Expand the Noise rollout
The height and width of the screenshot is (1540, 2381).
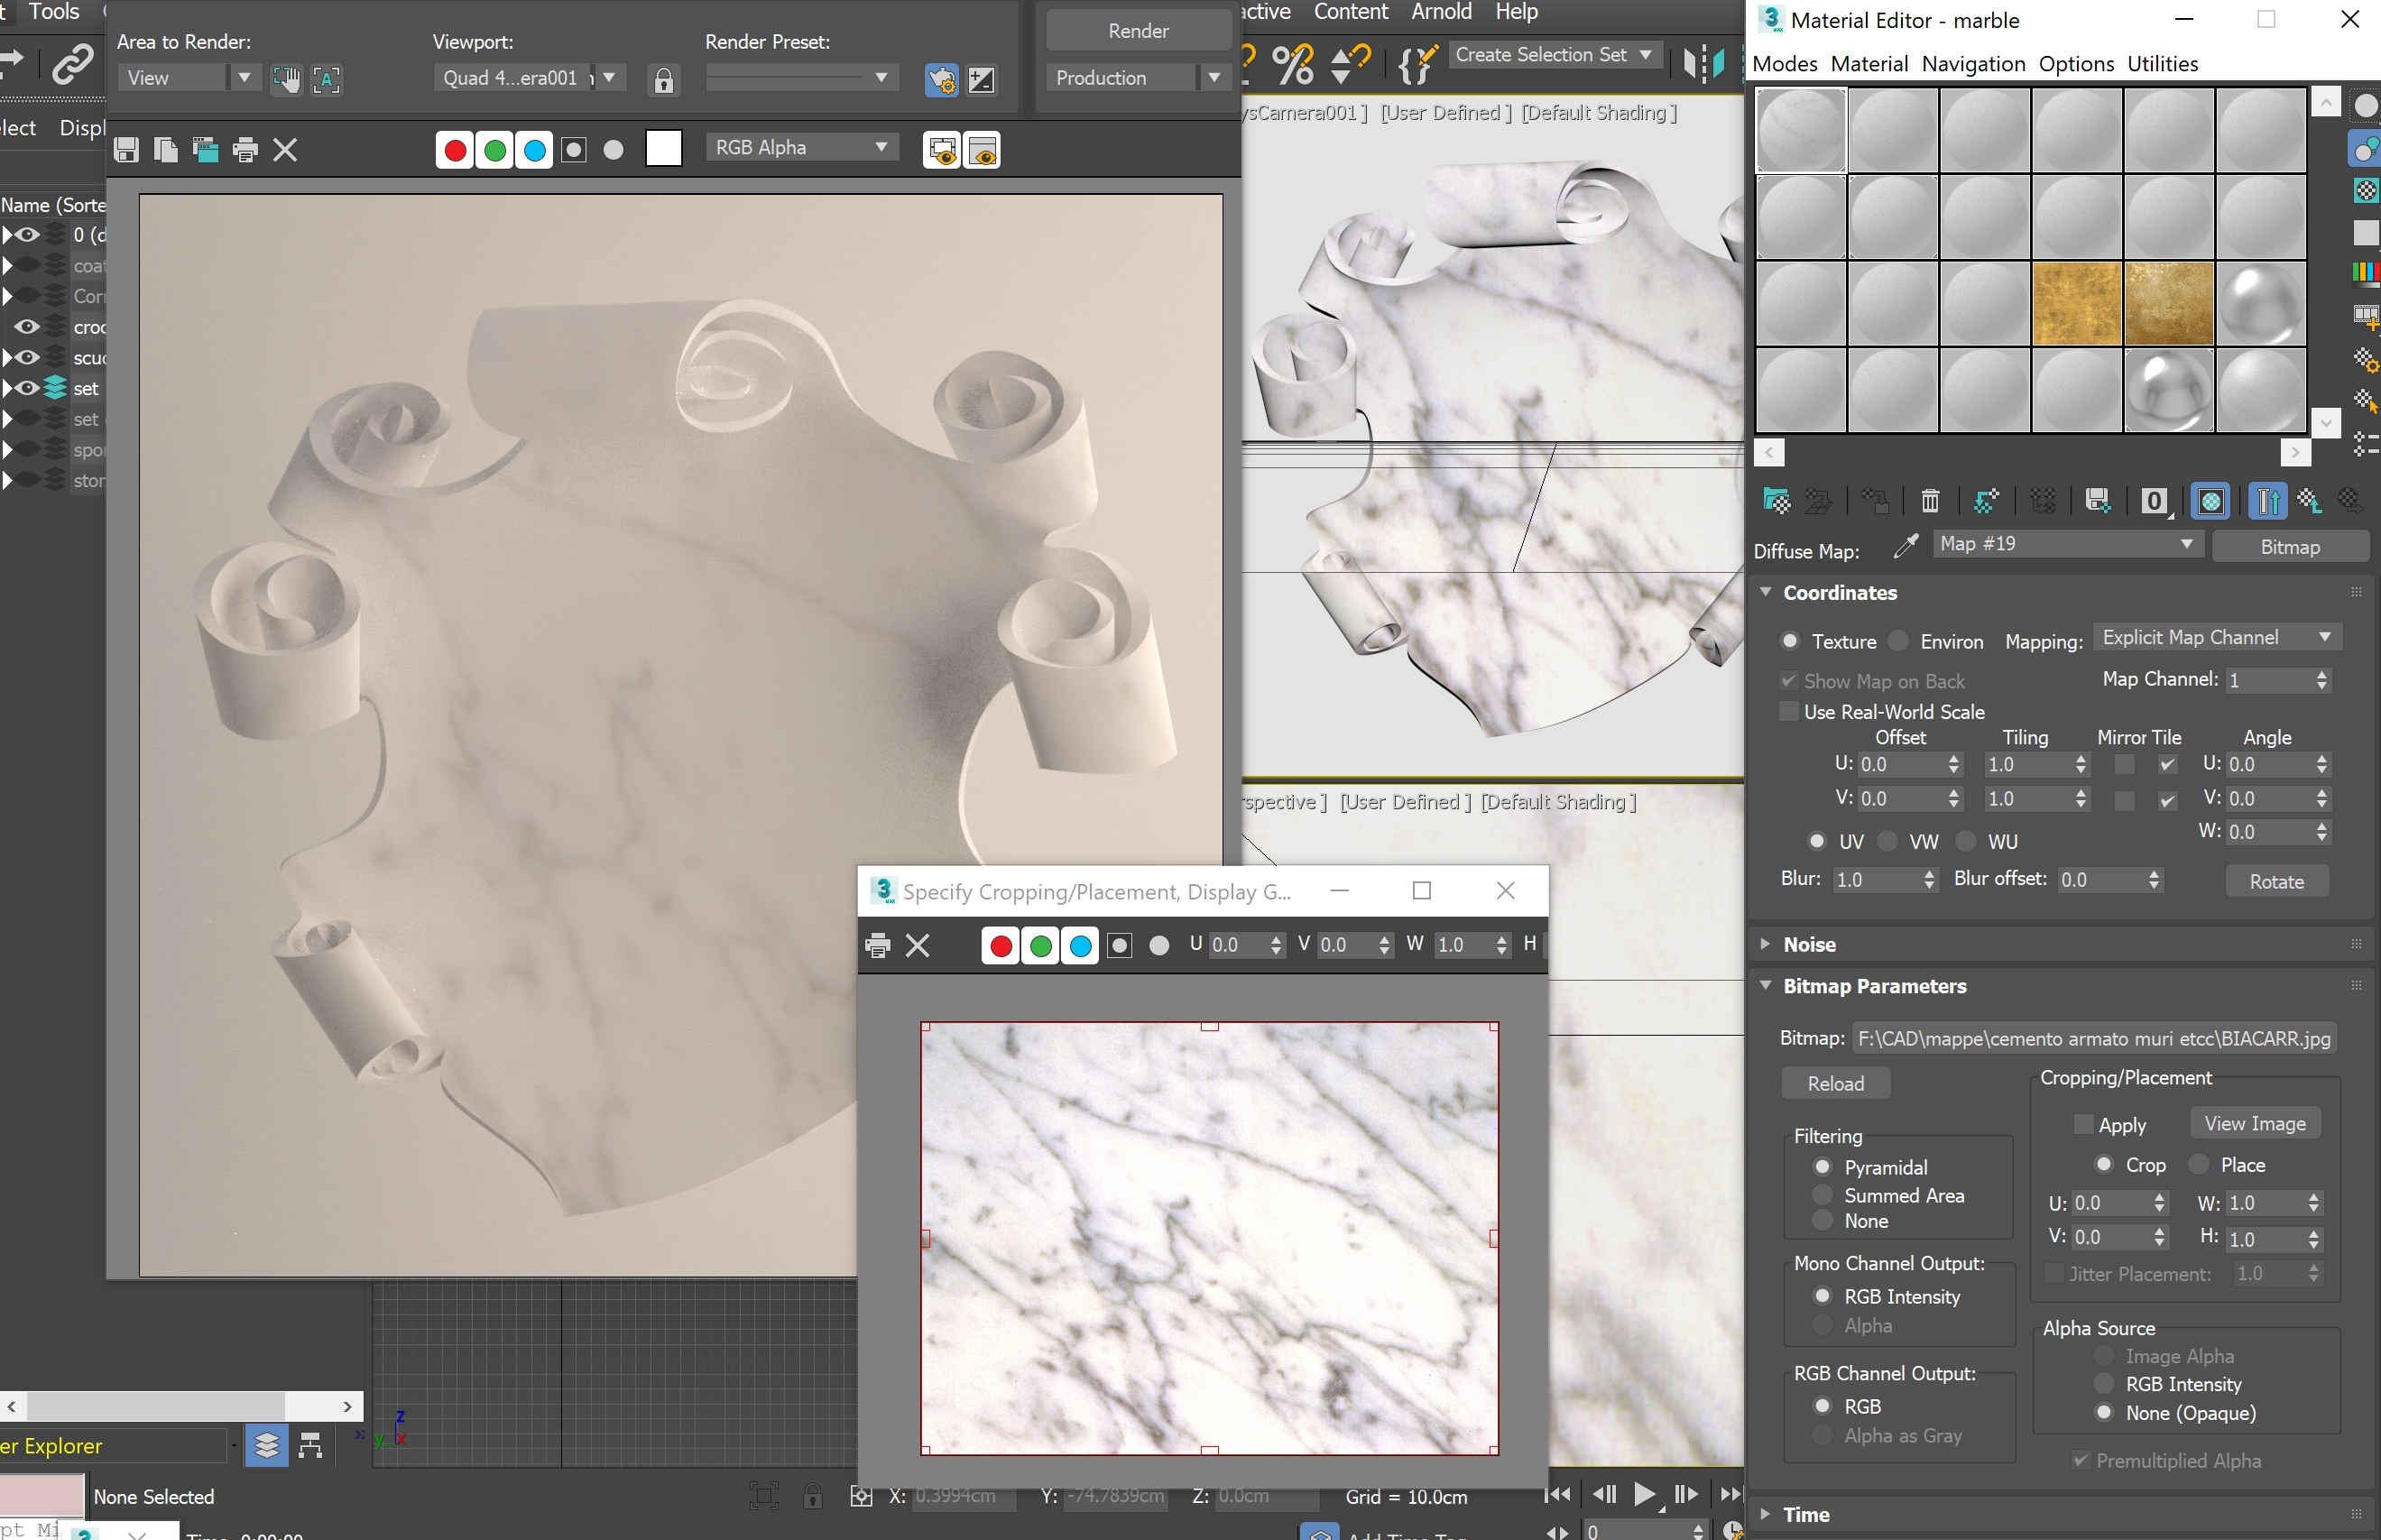(x=1809, y=944)
